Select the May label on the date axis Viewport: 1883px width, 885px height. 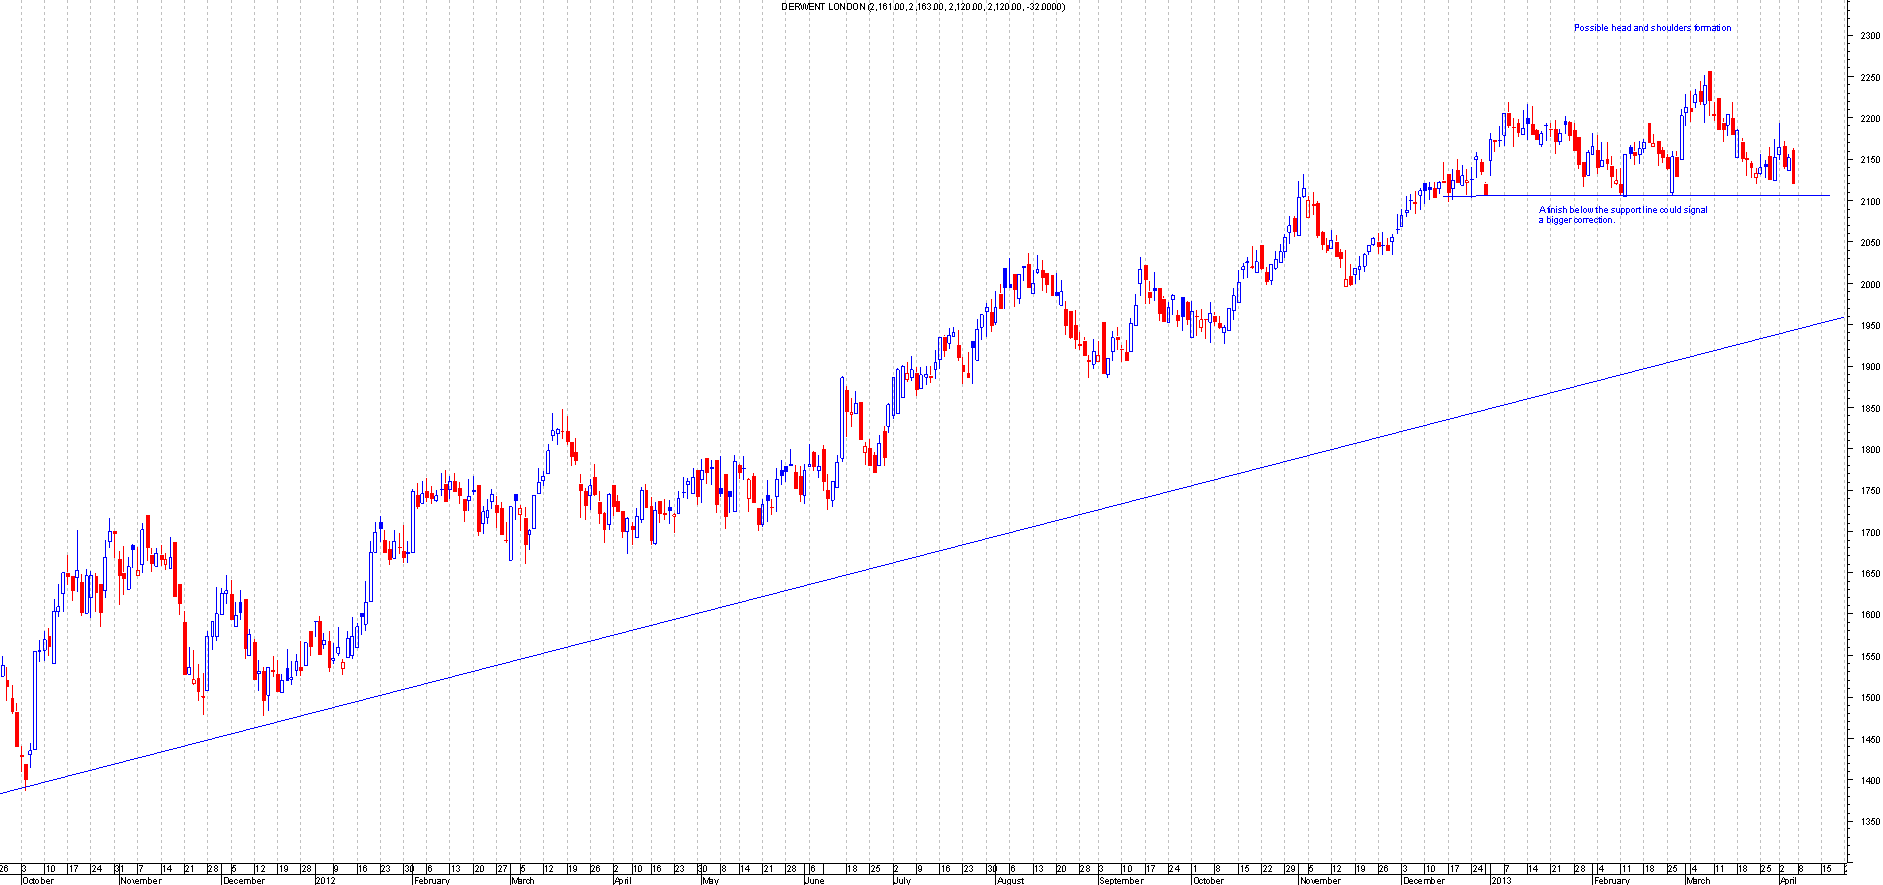pos(709,881)
